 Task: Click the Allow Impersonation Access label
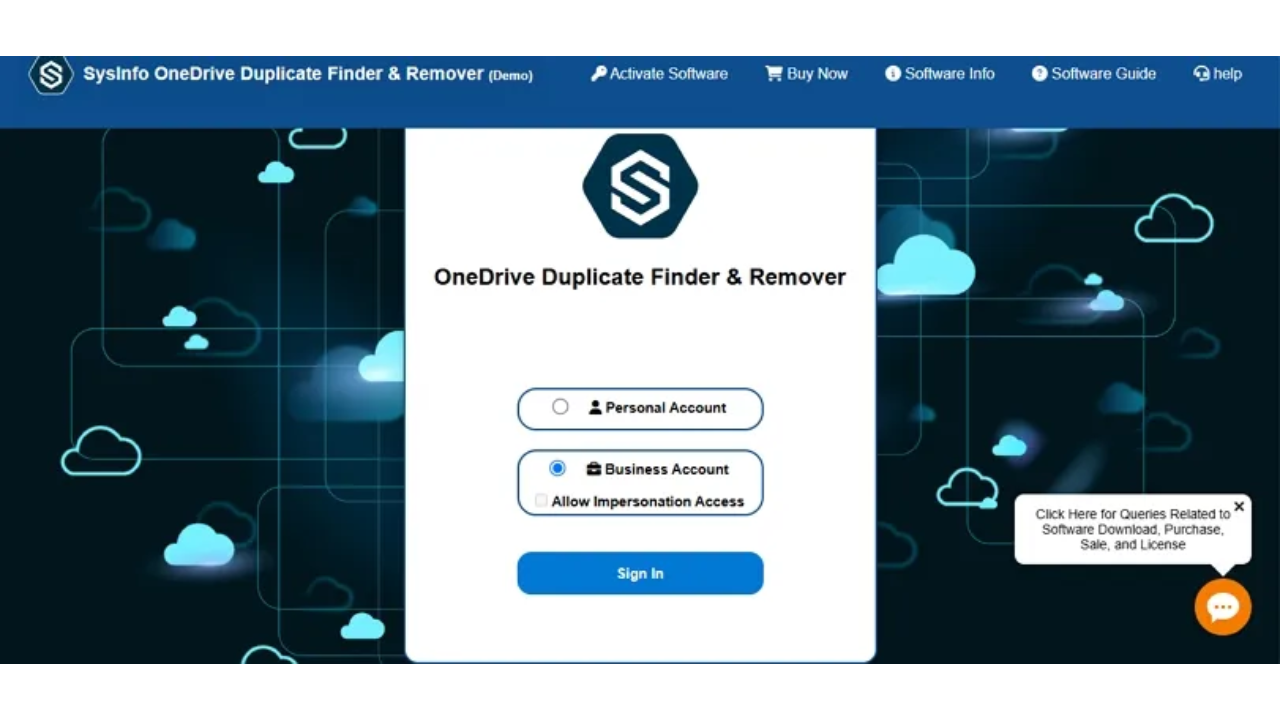click(x=648, y=502)
